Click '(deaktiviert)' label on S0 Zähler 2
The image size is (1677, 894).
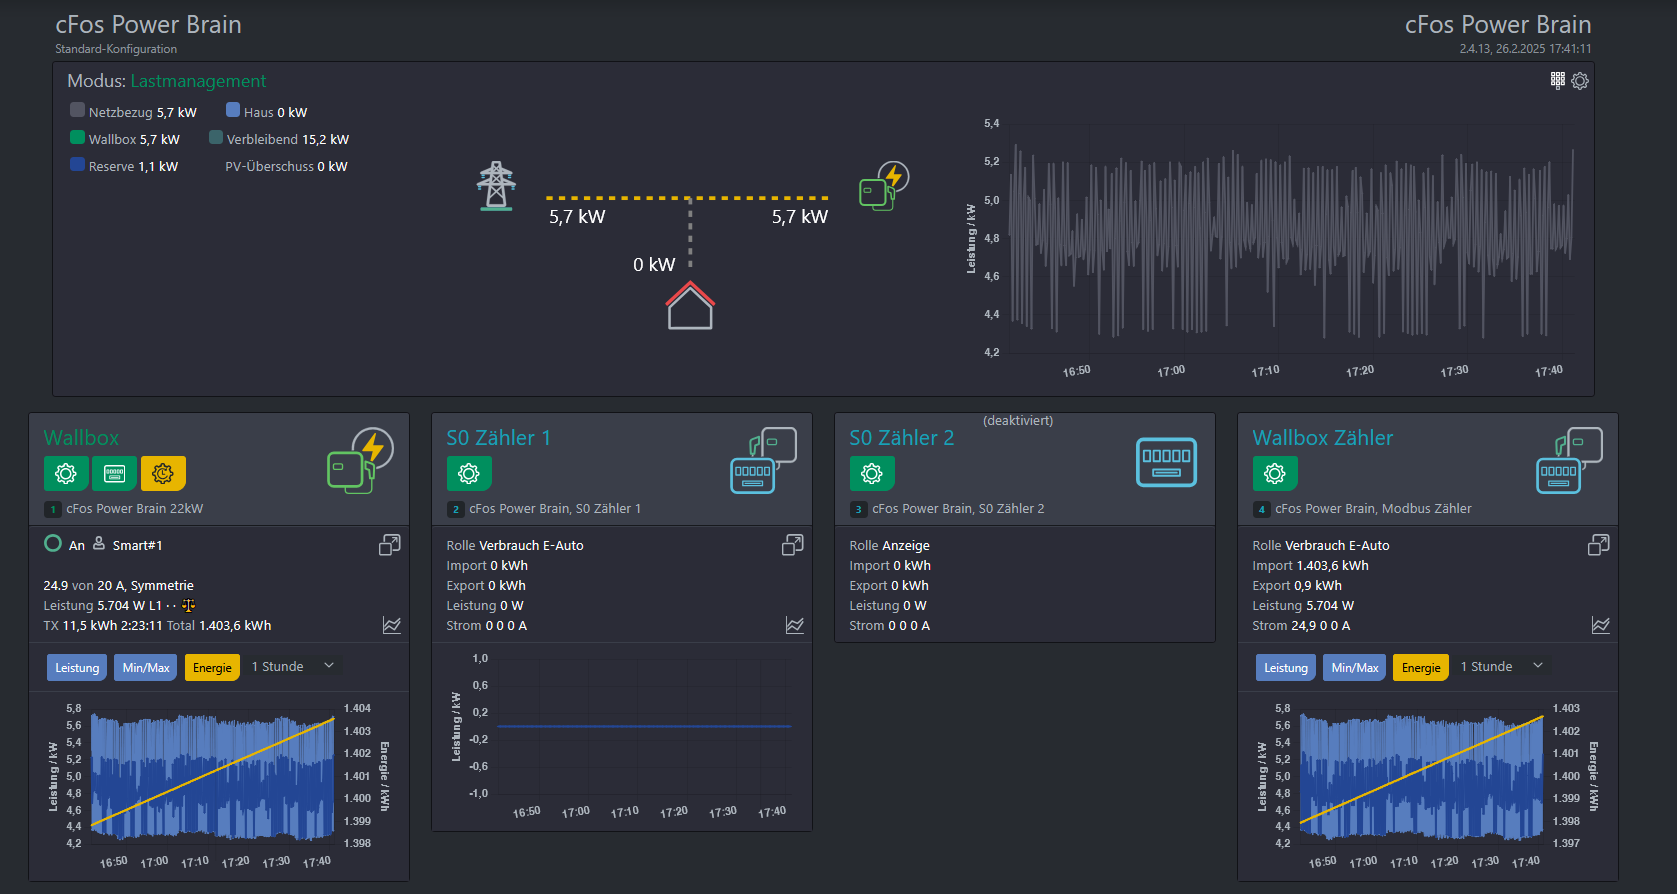point(1018,421)
